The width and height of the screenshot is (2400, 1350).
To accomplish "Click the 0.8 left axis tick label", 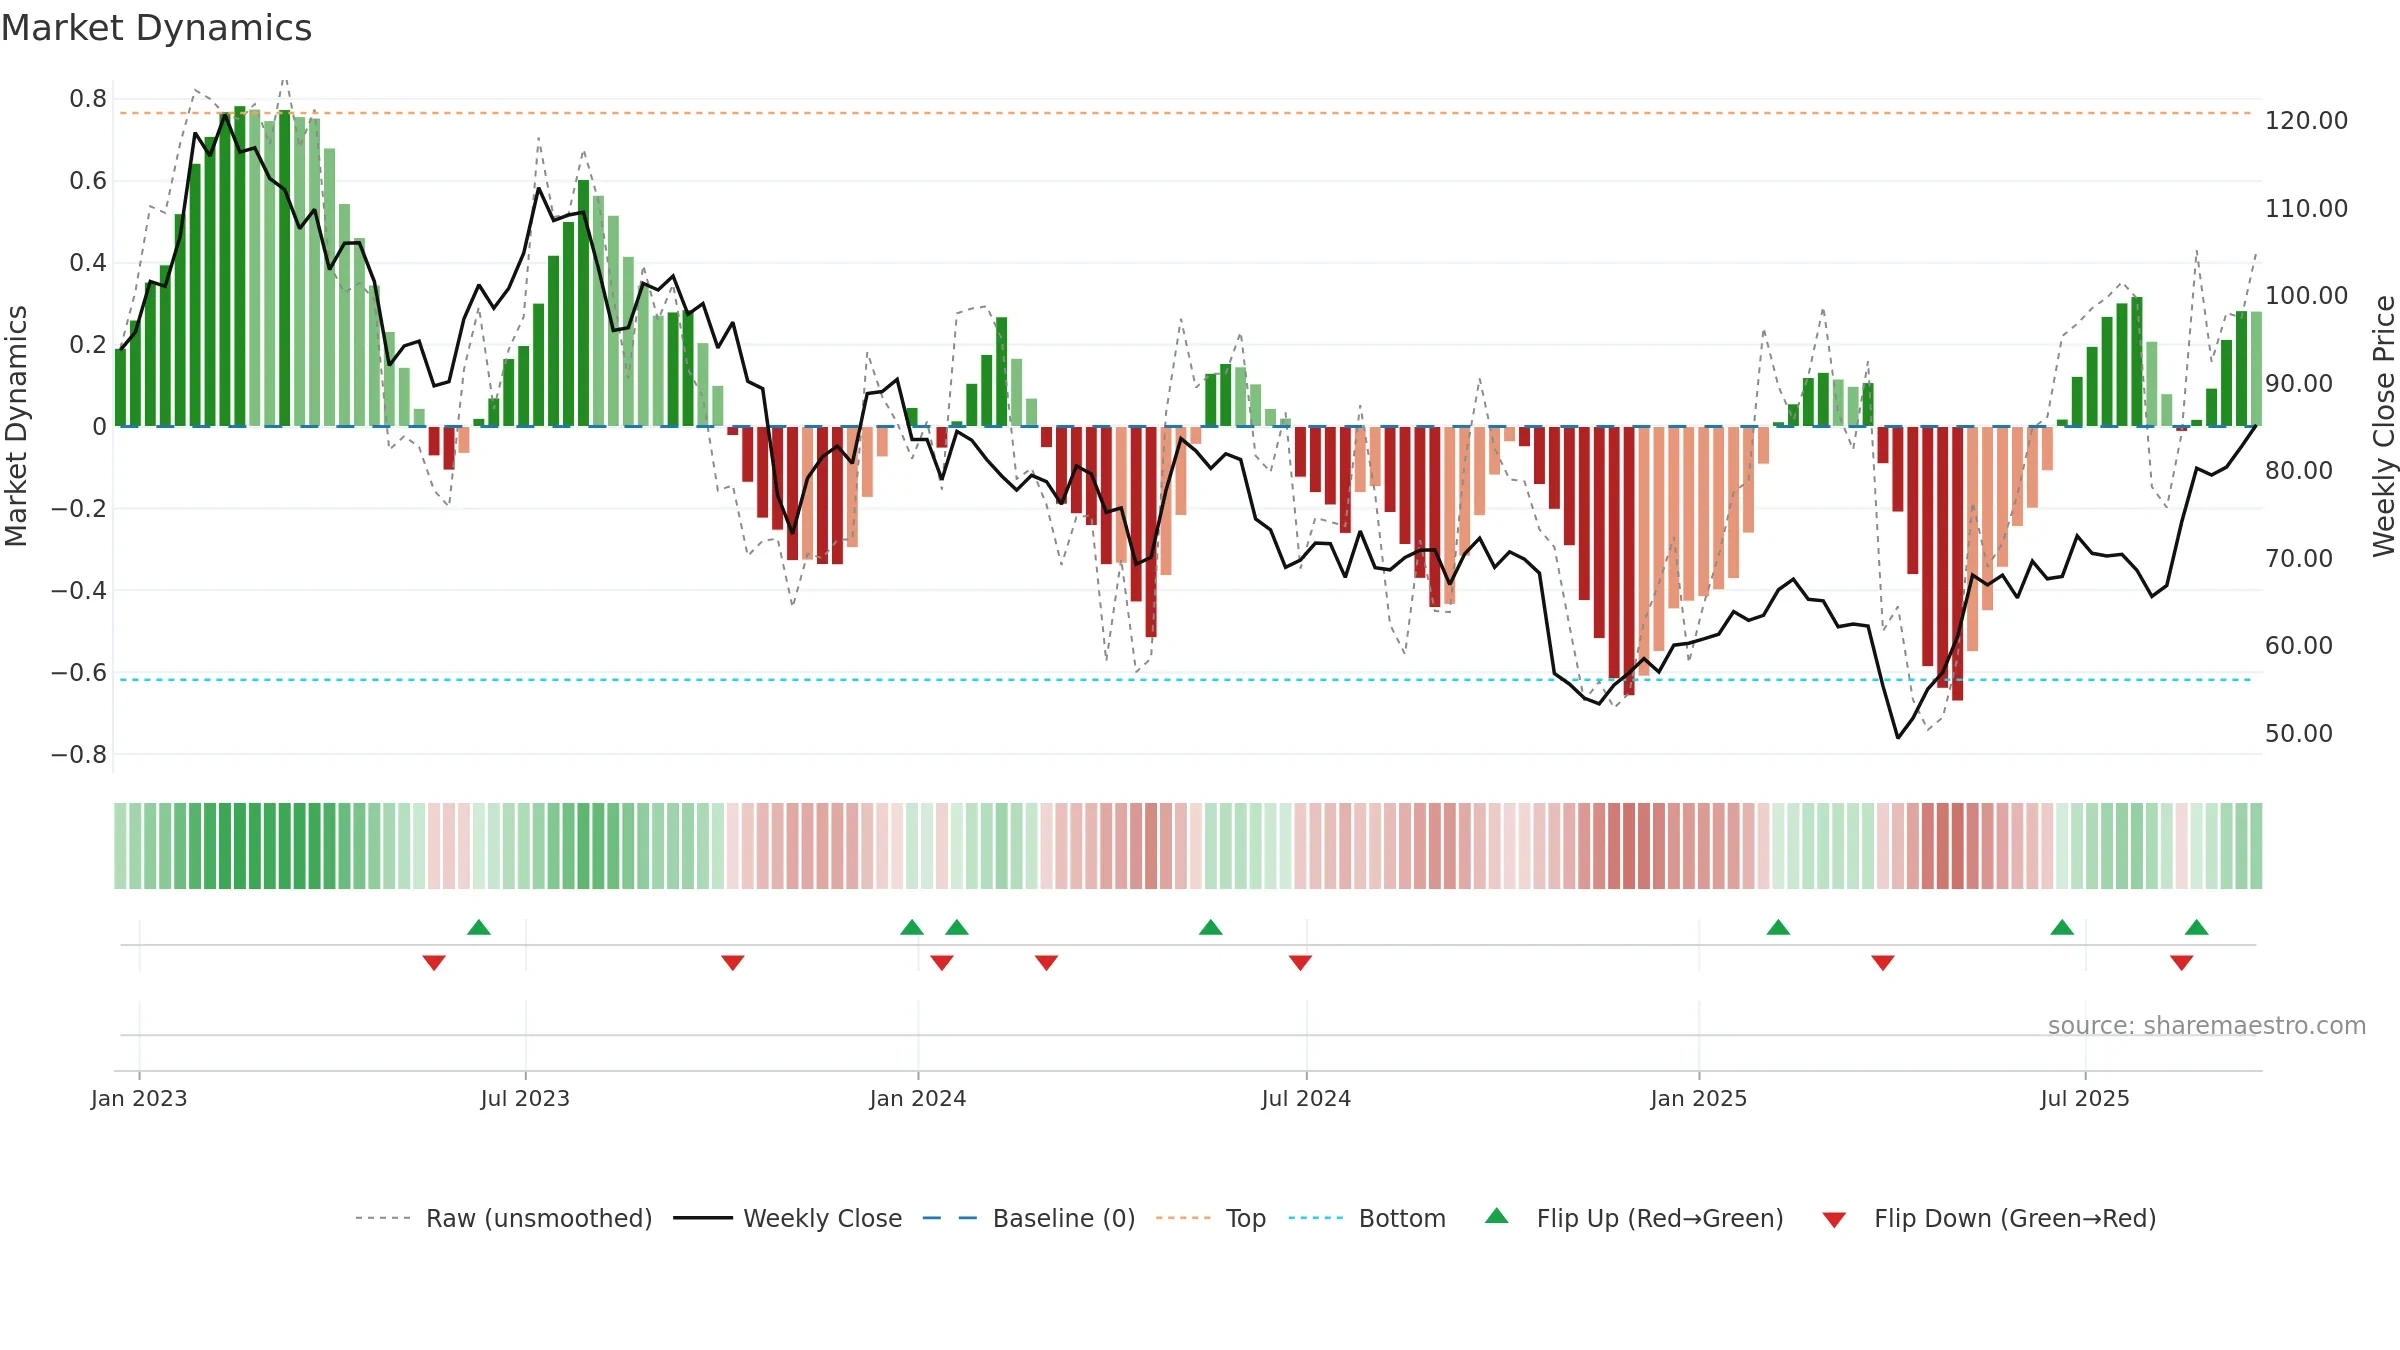I will (x=88, y=99).
